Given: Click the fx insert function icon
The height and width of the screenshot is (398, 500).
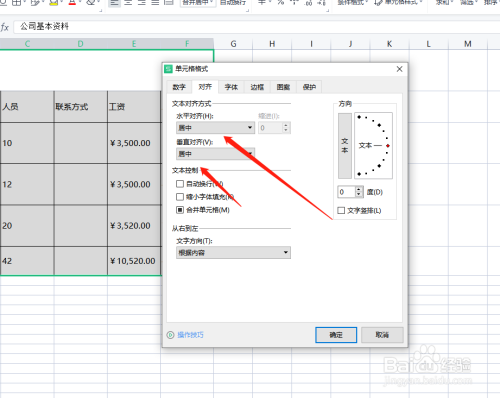Looking at the screenshot, I should coord(5,27).
